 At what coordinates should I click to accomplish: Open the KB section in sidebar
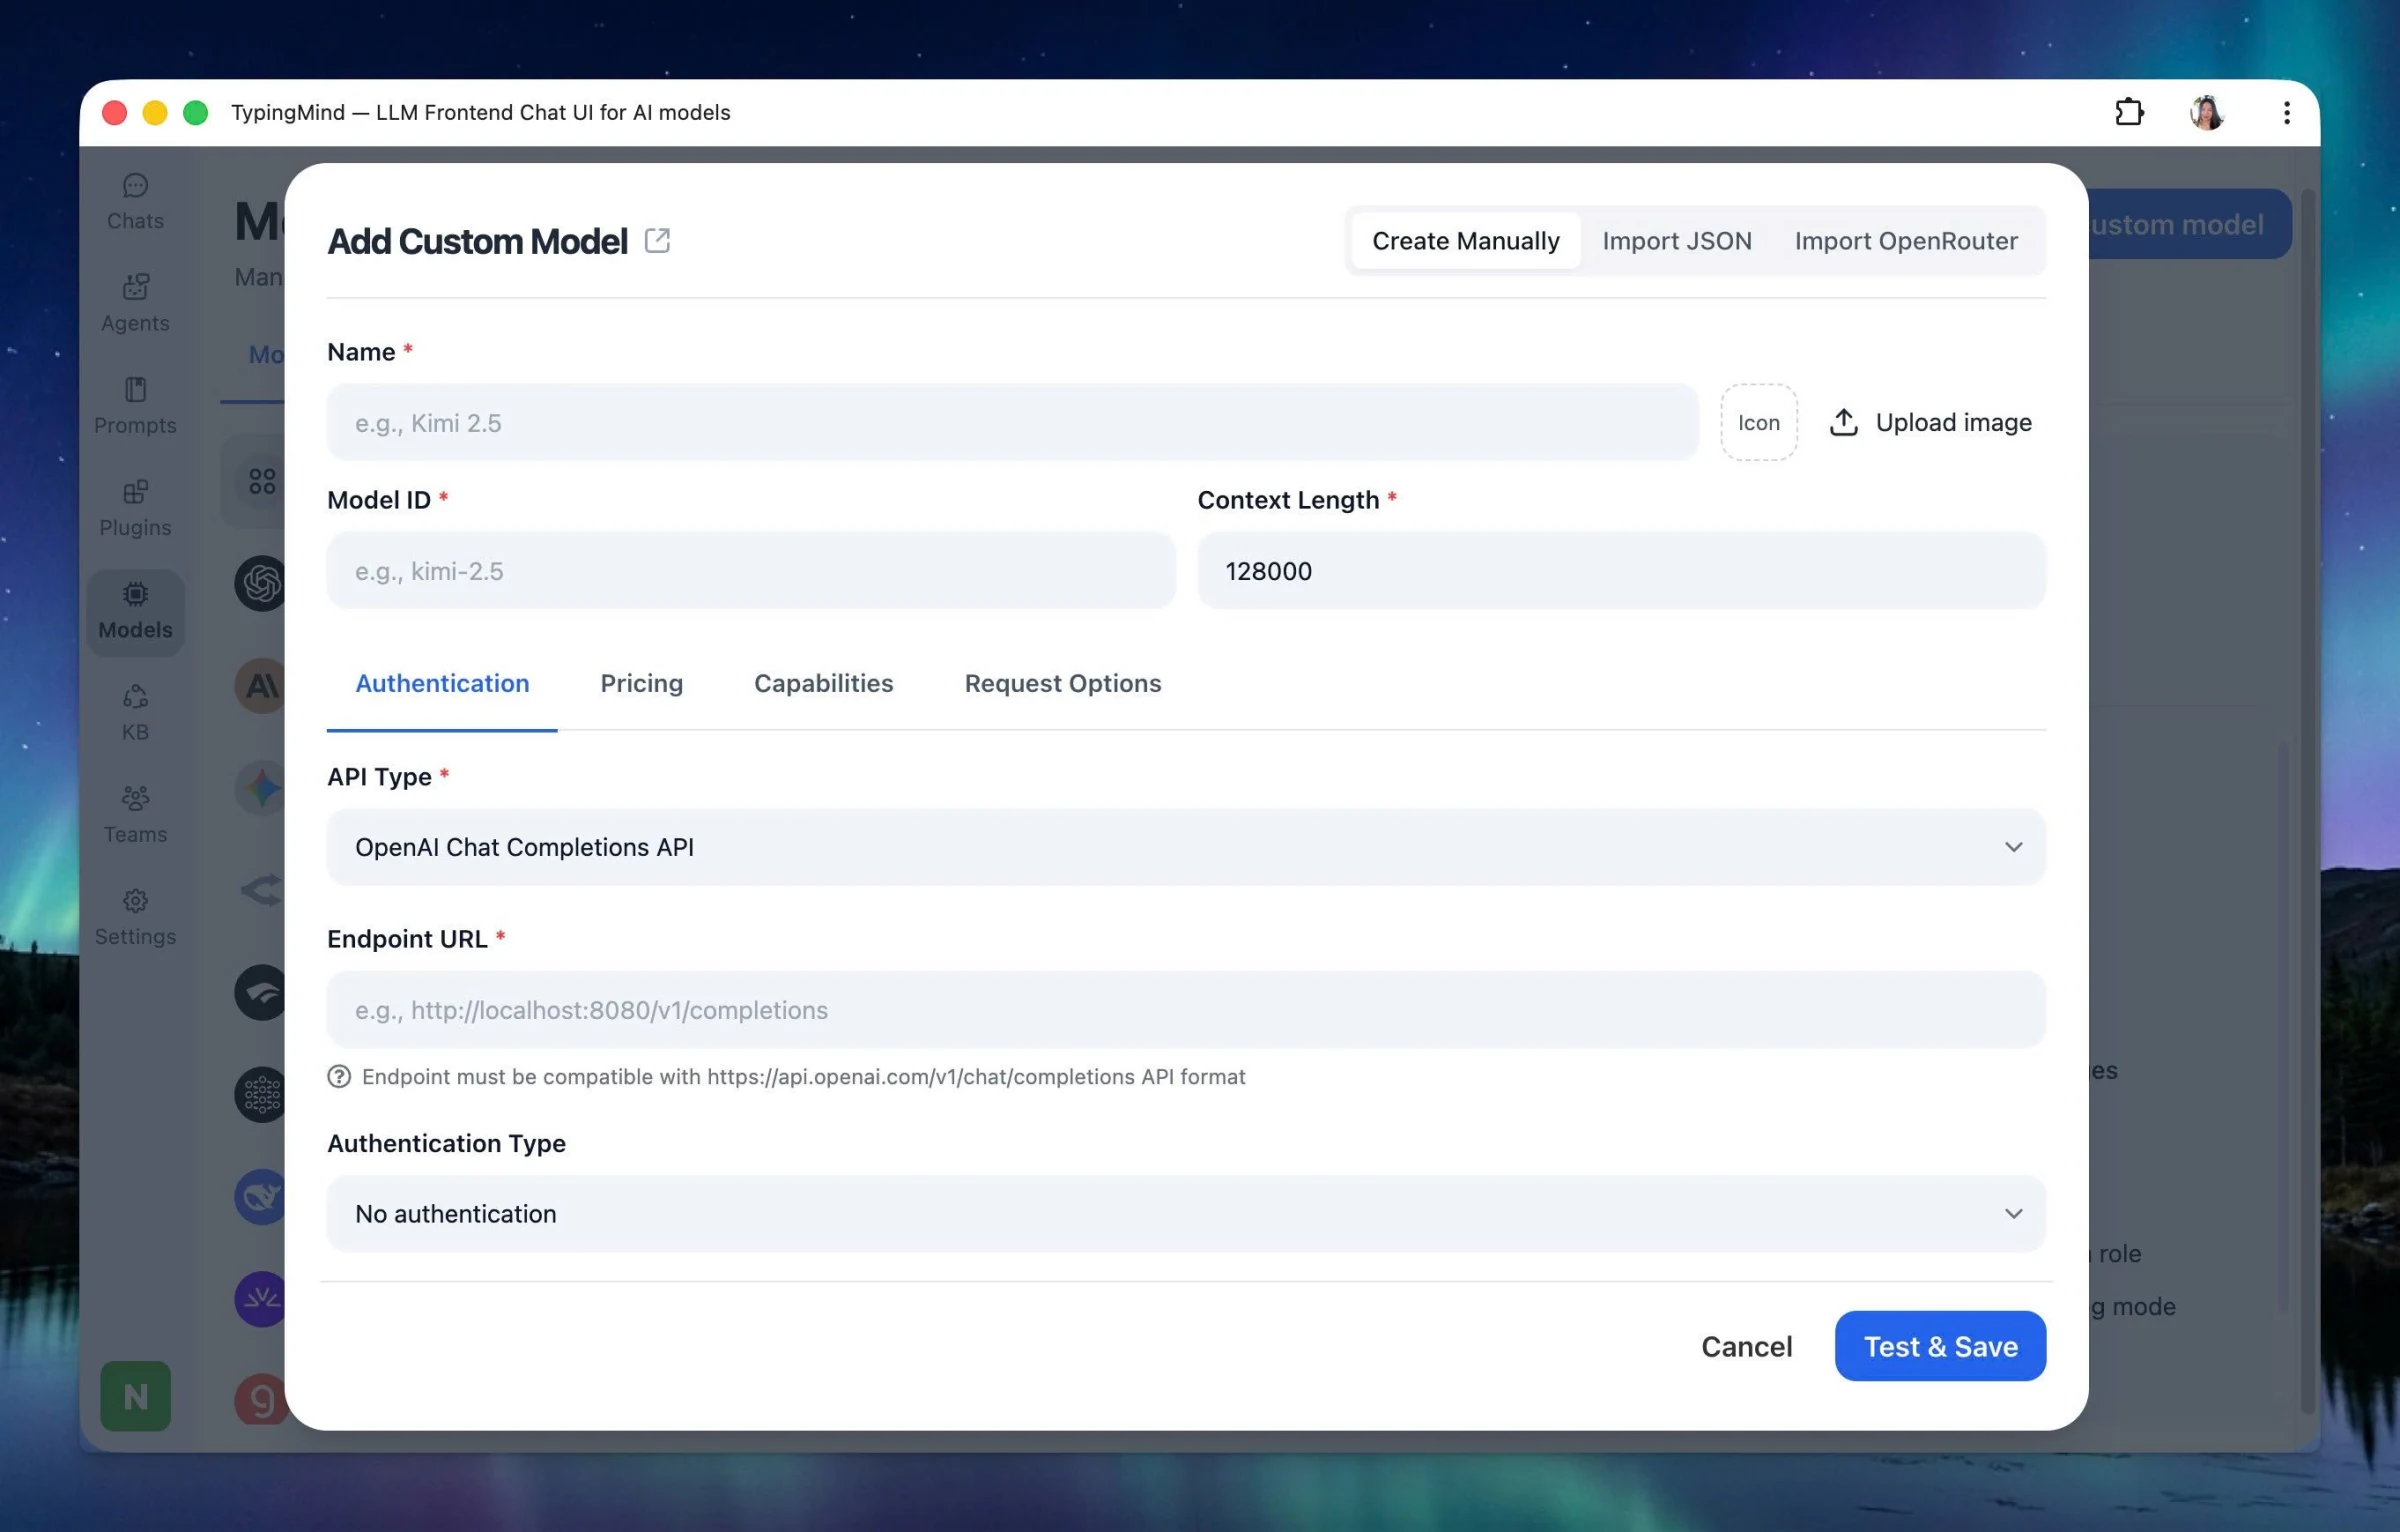(135, 713)
